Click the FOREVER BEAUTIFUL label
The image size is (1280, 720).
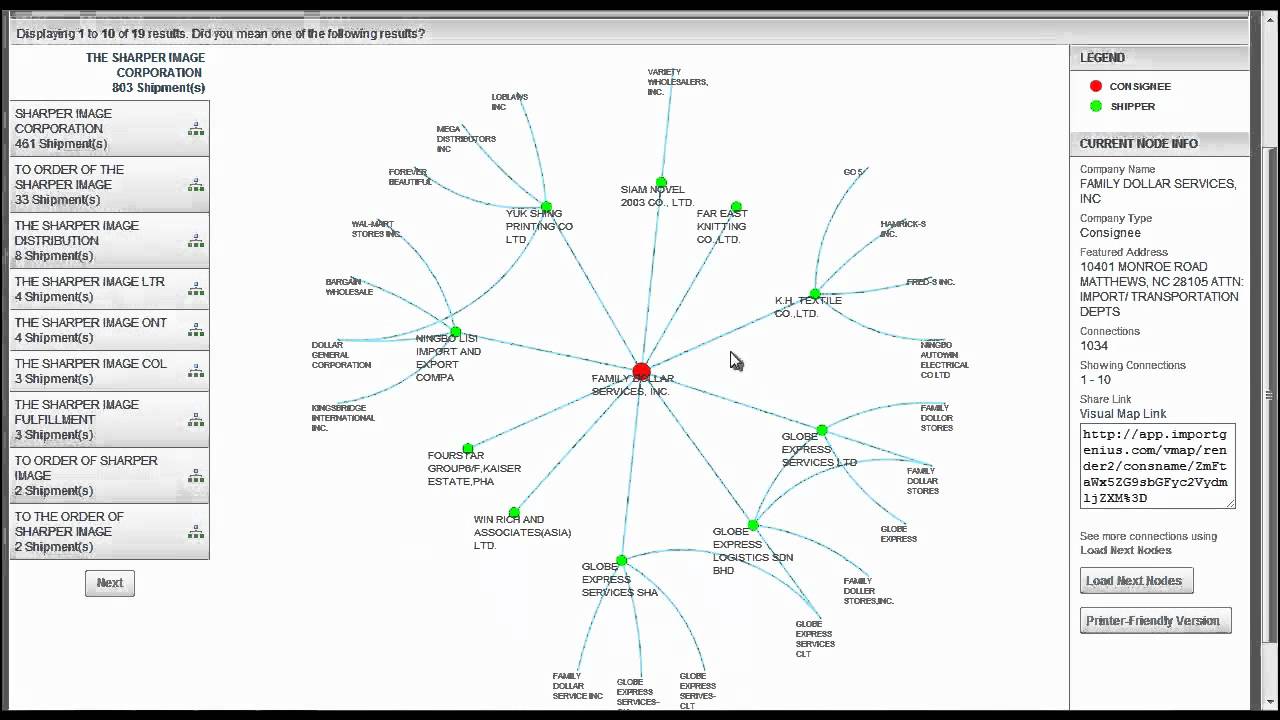[x=410, y=177]
